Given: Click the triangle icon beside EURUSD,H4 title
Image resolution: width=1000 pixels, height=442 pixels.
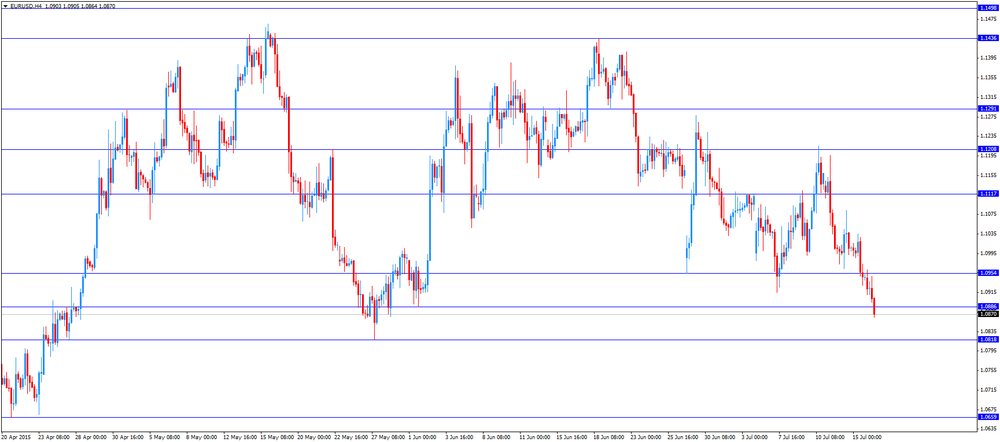Looking at the screenshot, I should pos(5,5).
